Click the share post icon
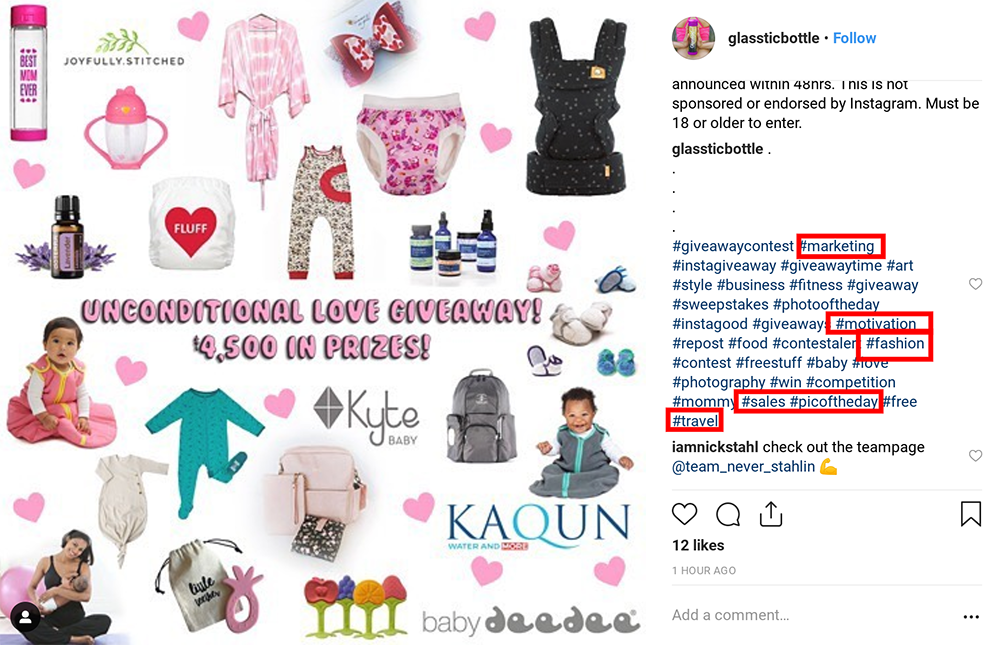 click(771, 514)
